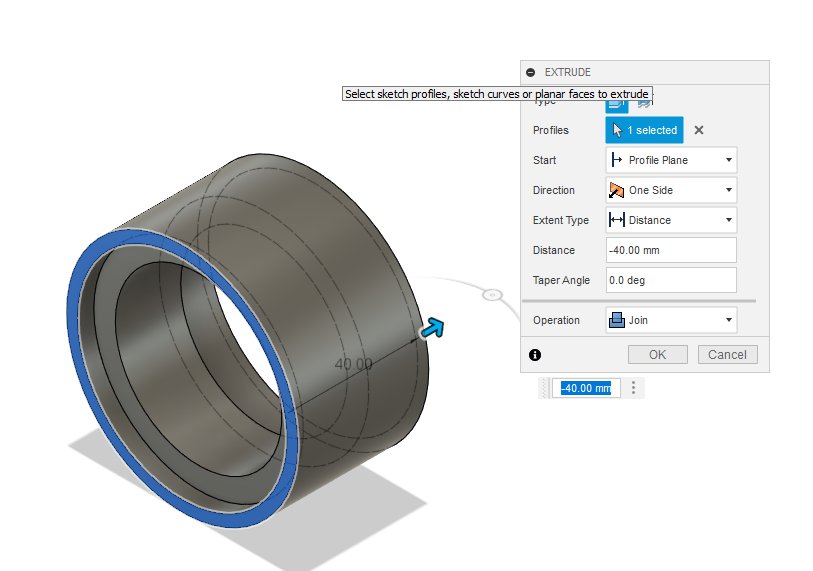Open the Operation dropdown showing Join
This screenshot has width=813, height=571.
671,320
